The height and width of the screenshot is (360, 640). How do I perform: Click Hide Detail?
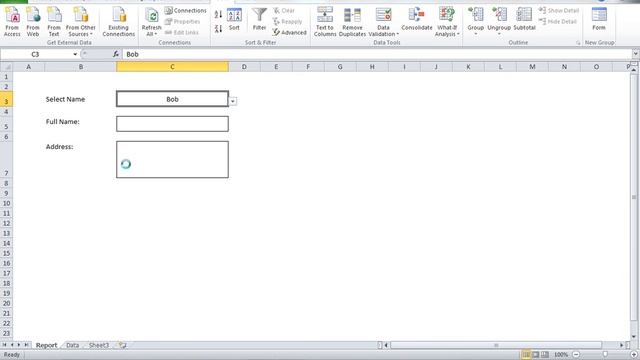coord(558,22)
